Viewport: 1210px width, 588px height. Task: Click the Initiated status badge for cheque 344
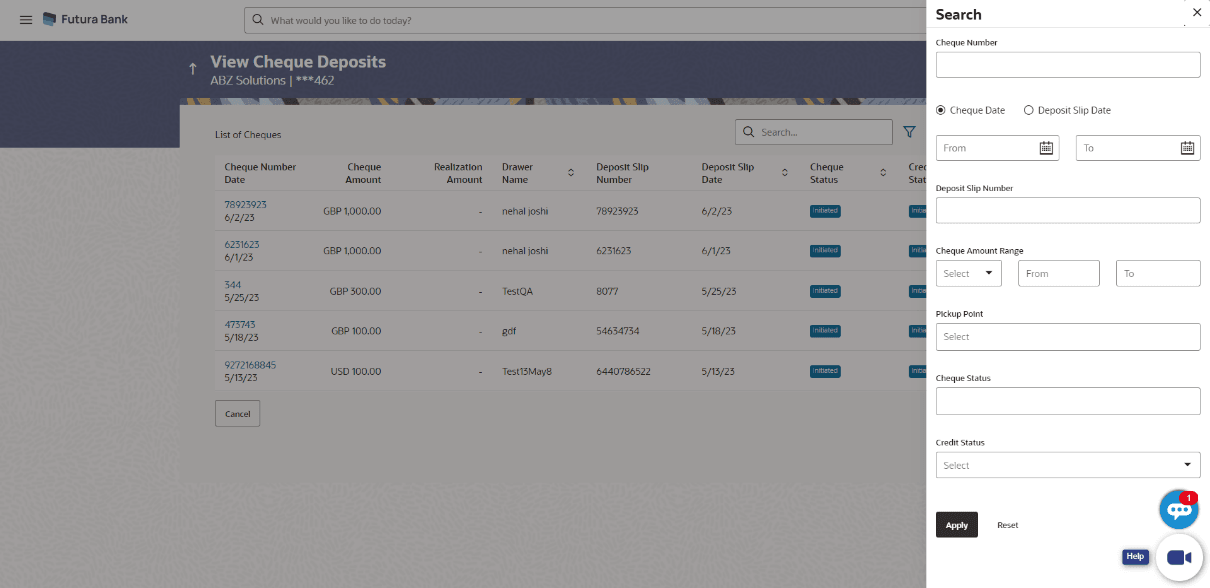point(825,291)
